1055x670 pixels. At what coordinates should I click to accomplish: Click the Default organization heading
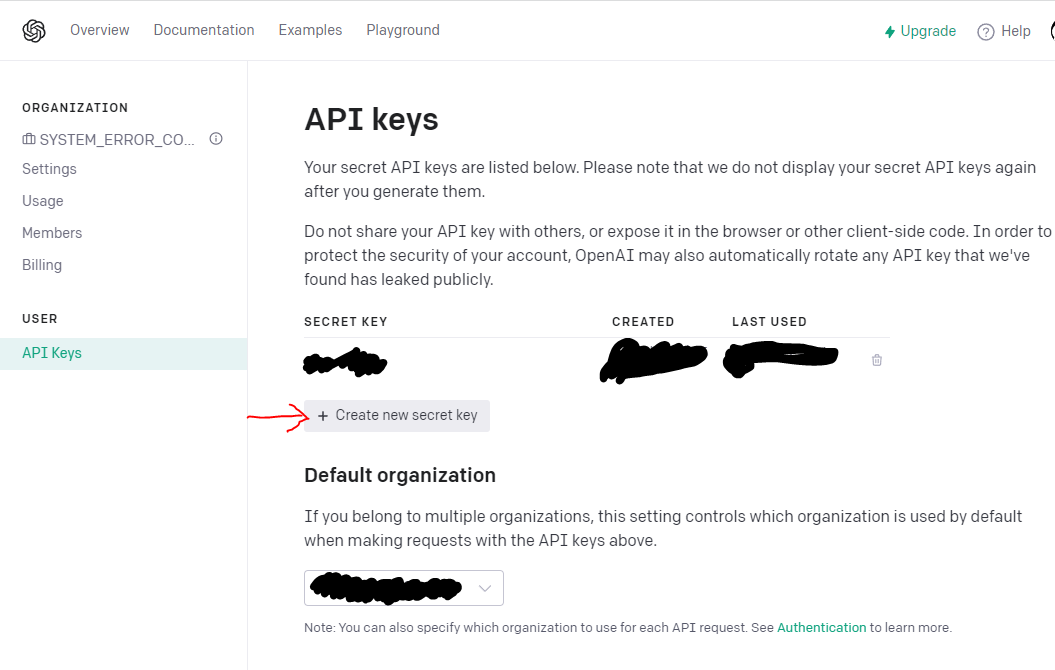click(x=400, y=475)
